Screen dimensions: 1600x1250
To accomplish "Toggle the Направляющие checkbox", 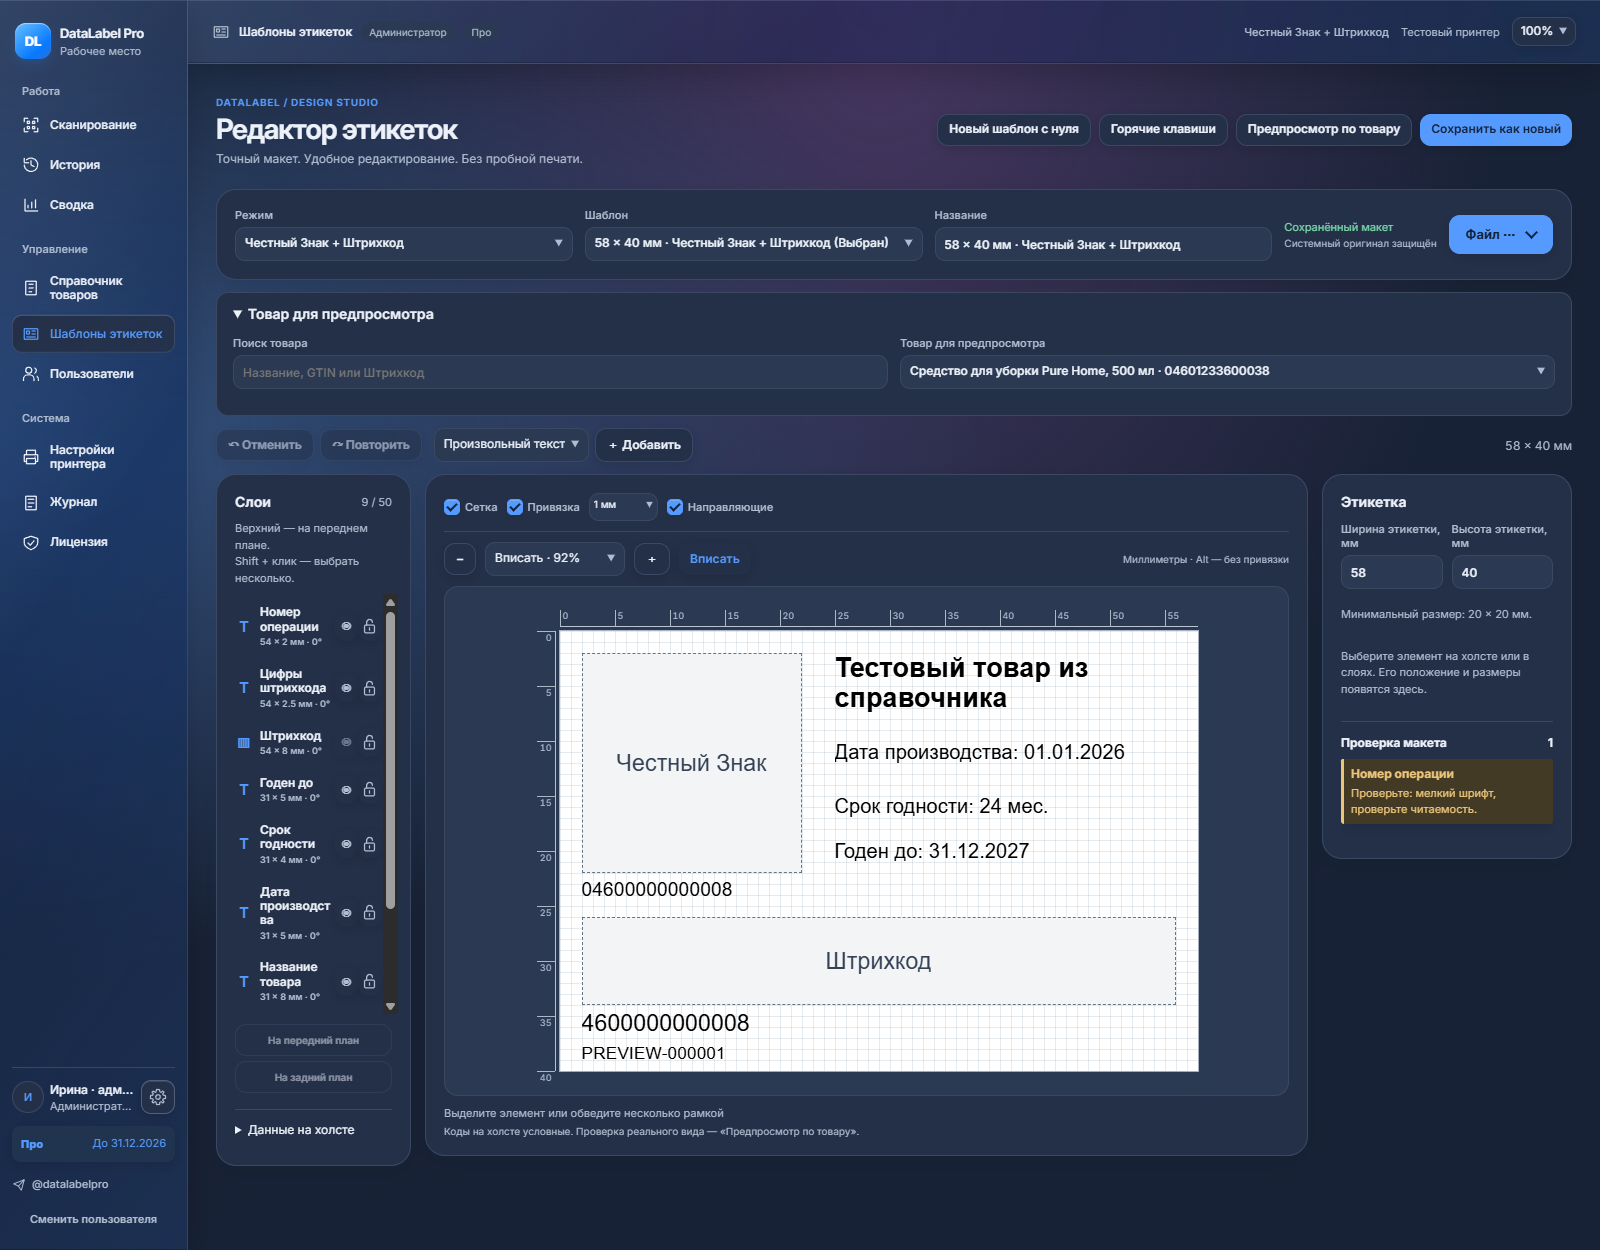I will pos(675,507).
